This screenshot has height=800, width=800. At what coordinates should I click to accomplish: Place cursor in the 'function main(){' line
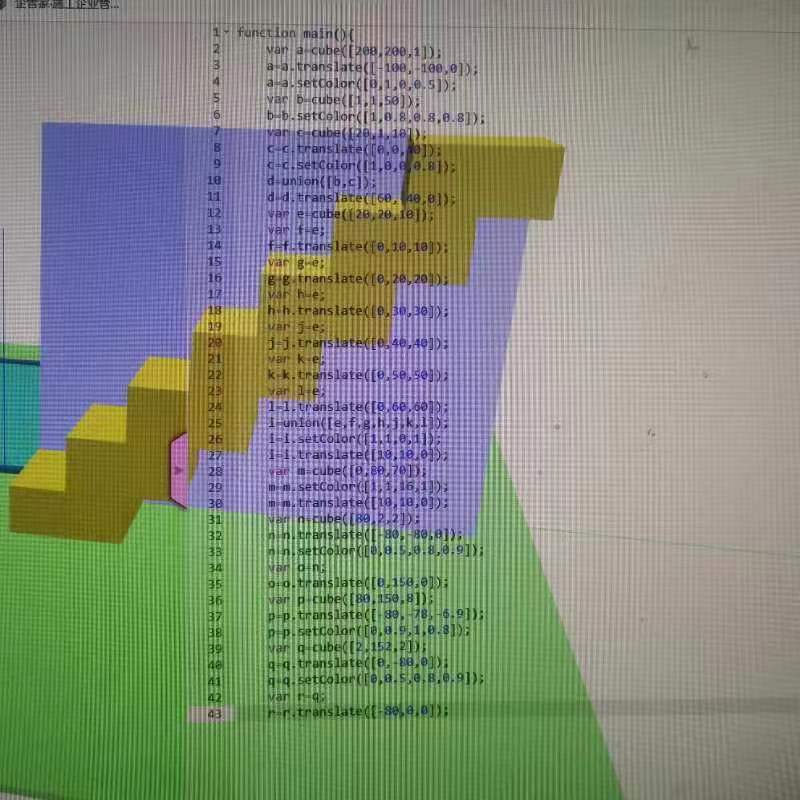coord(302,33)
